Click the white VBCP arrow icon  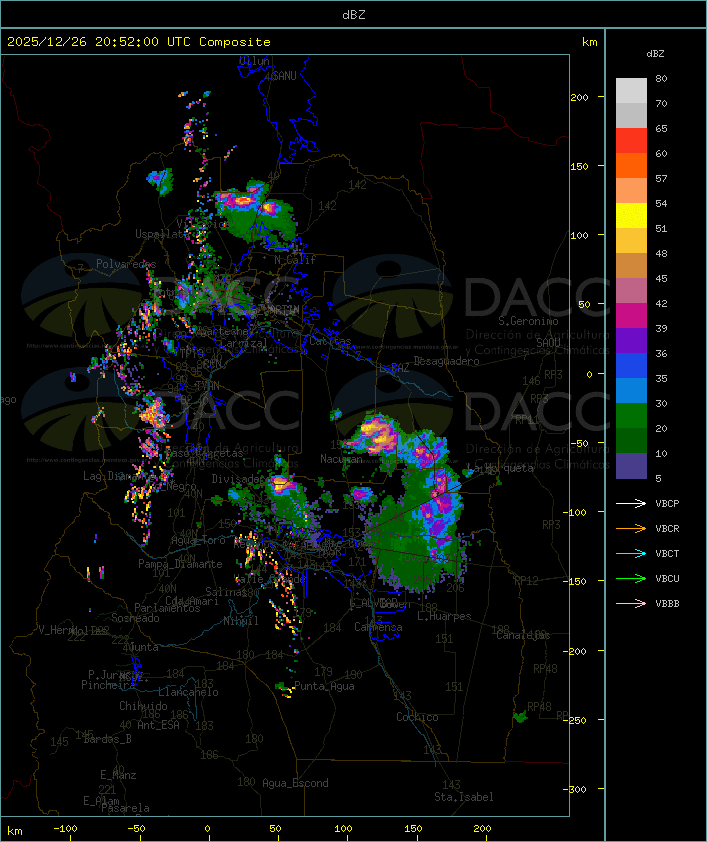[x=631, y=503]
